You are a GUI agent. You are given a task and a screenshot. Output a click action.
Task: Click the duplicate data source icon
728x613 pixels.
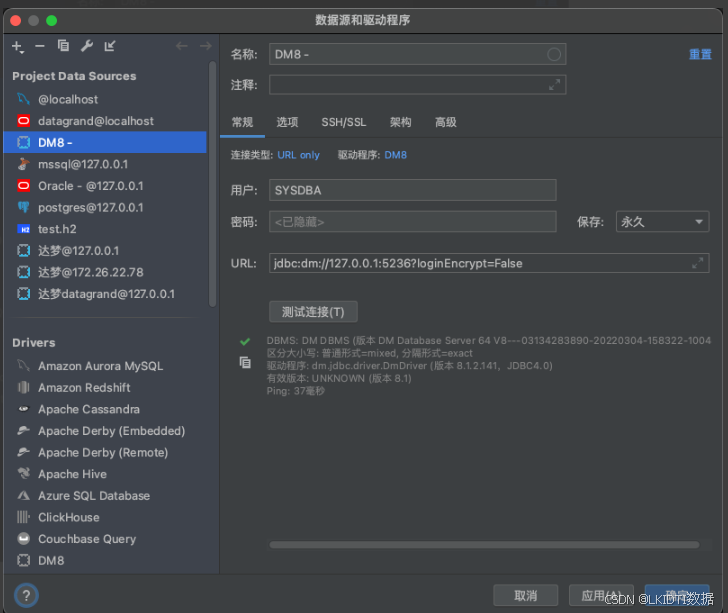point(63,46)
